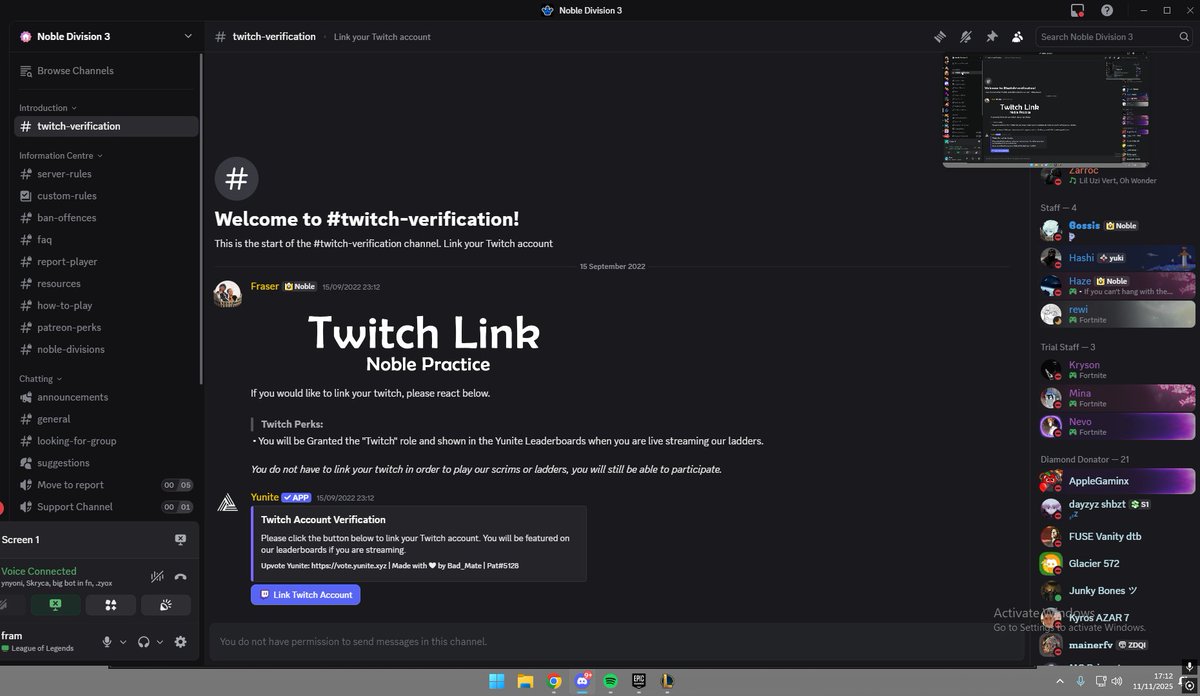Open the Yunite bot avatar

coord(228,503)
